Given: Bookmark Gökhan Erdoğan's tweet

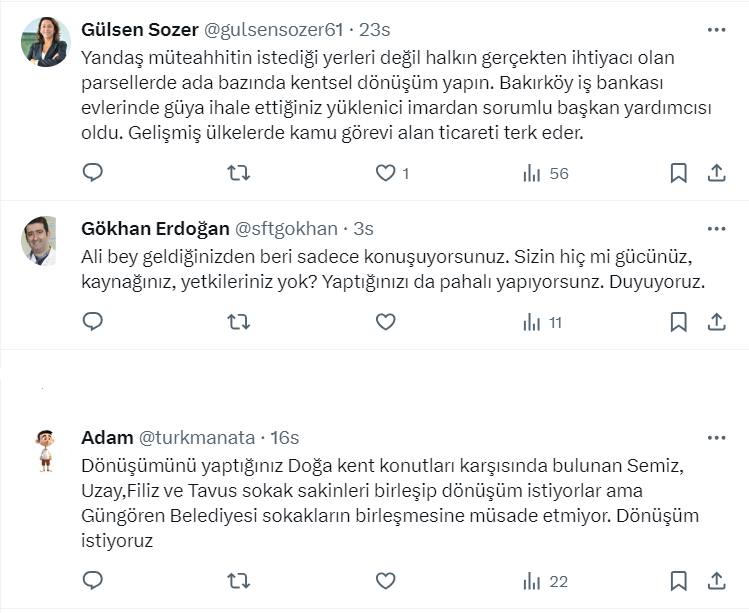Looking at the screenshot, I should point(678,322).
